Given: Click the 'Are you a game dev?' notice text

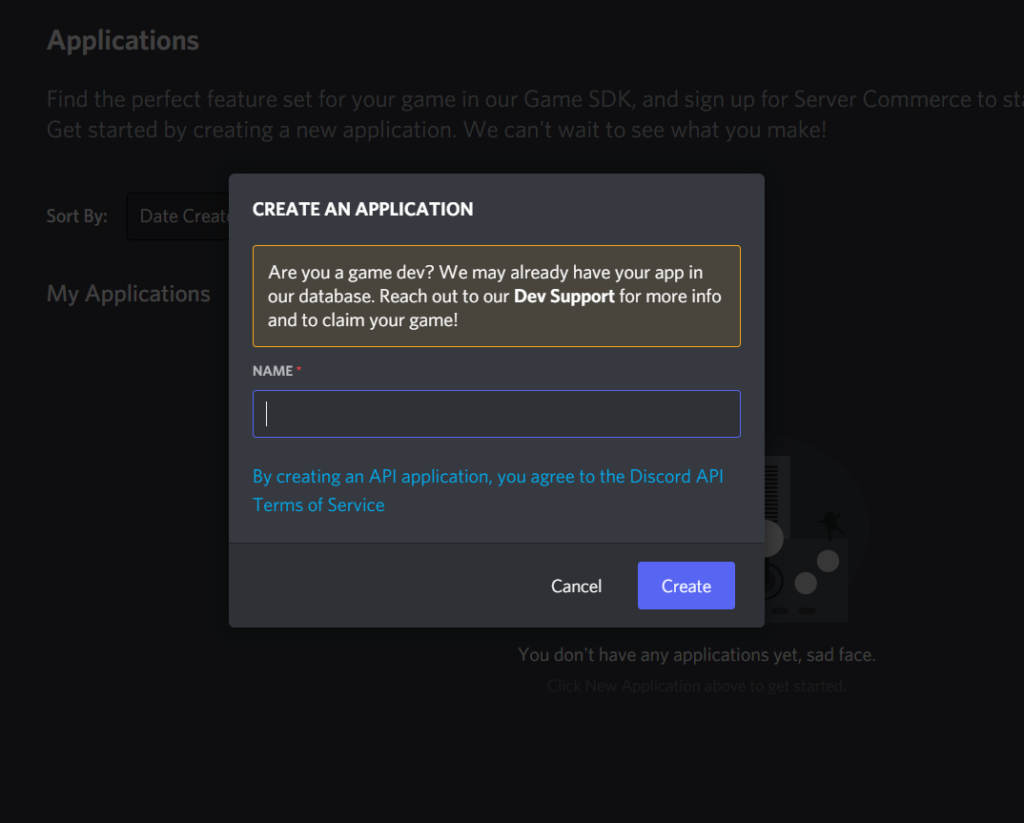Looking at the screenshot, I should click(494, 296).
